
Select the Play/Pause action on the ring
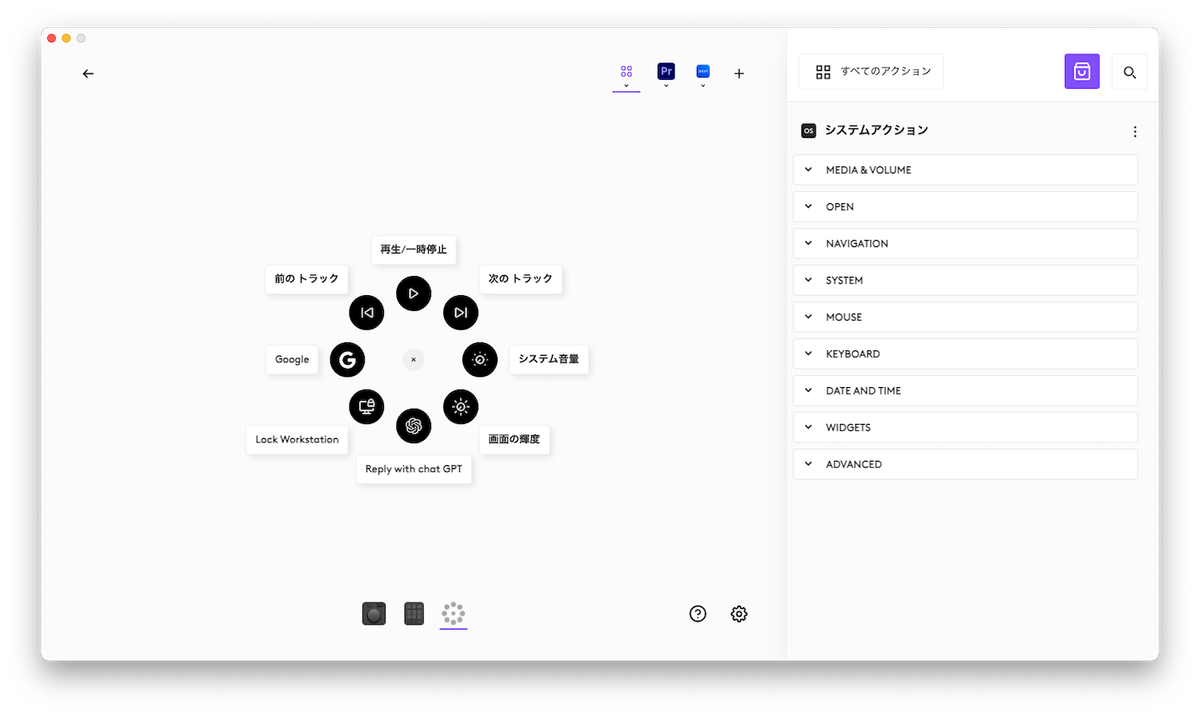(413, 293)
